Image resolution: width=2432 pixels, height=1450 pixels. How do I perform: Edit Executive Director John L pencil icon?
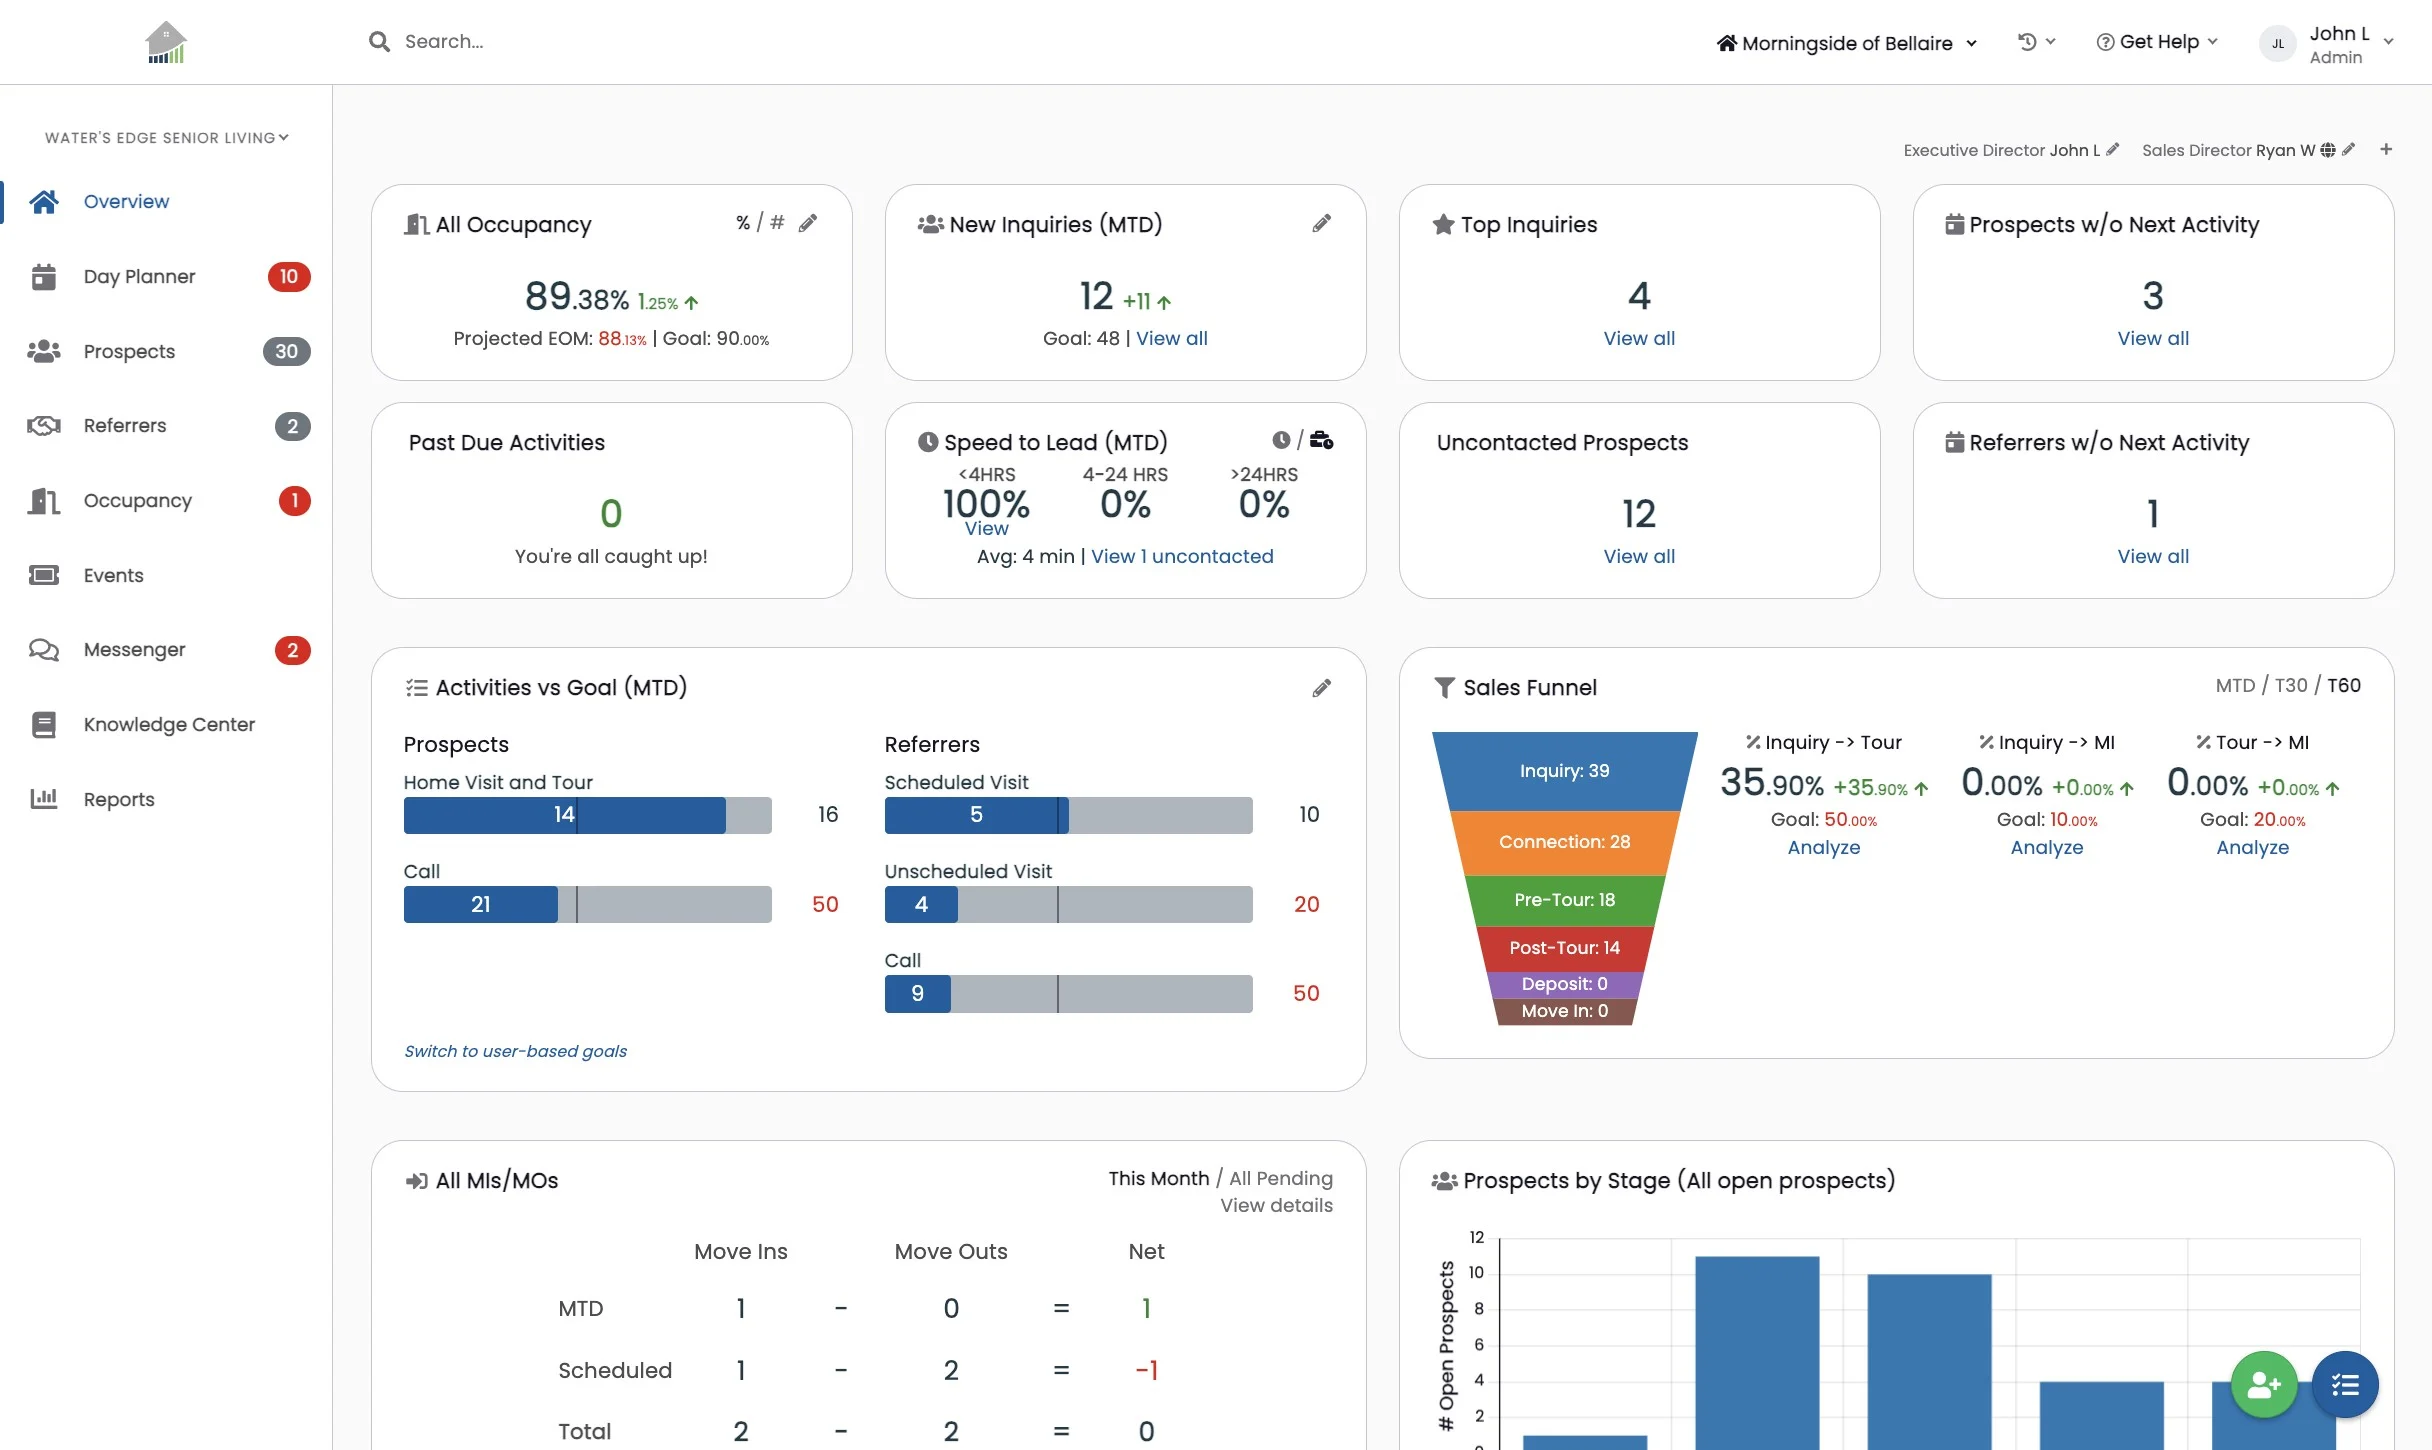tap(2112, 149)
